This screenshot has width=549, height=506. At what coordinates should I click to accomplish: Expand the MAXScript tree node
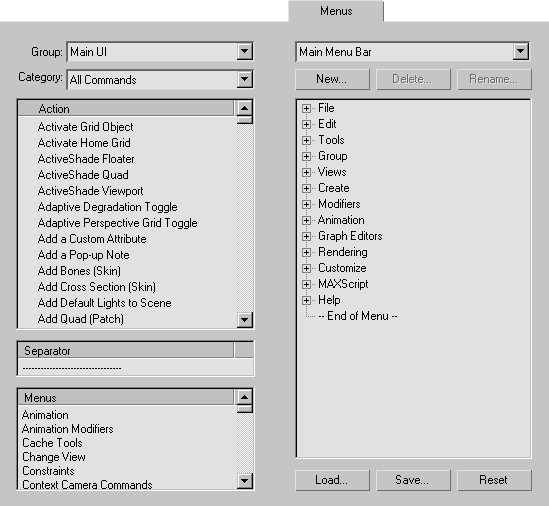pyautogui.click(x=306, y=284)
